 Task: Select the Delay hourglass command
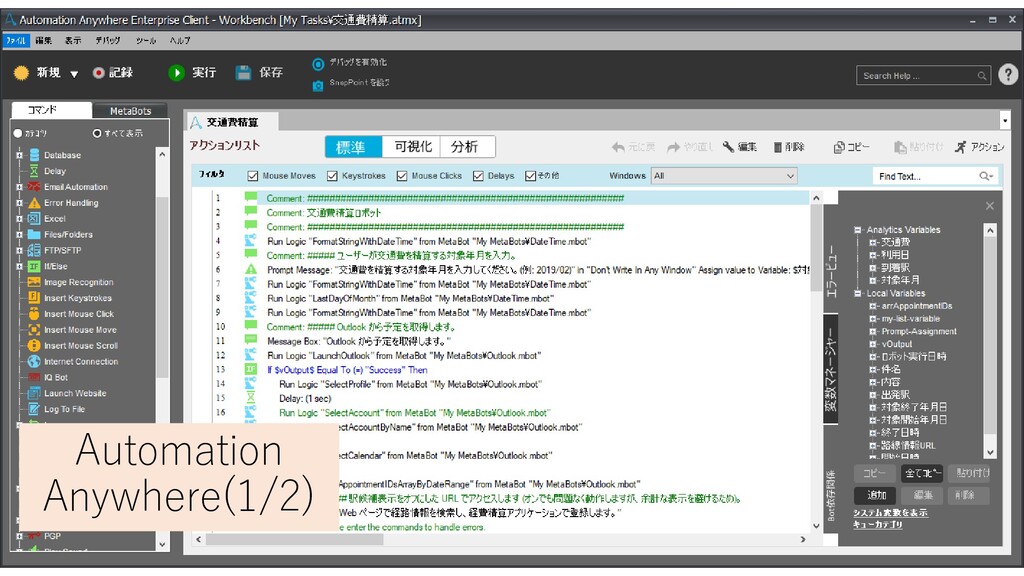(34, 170)
